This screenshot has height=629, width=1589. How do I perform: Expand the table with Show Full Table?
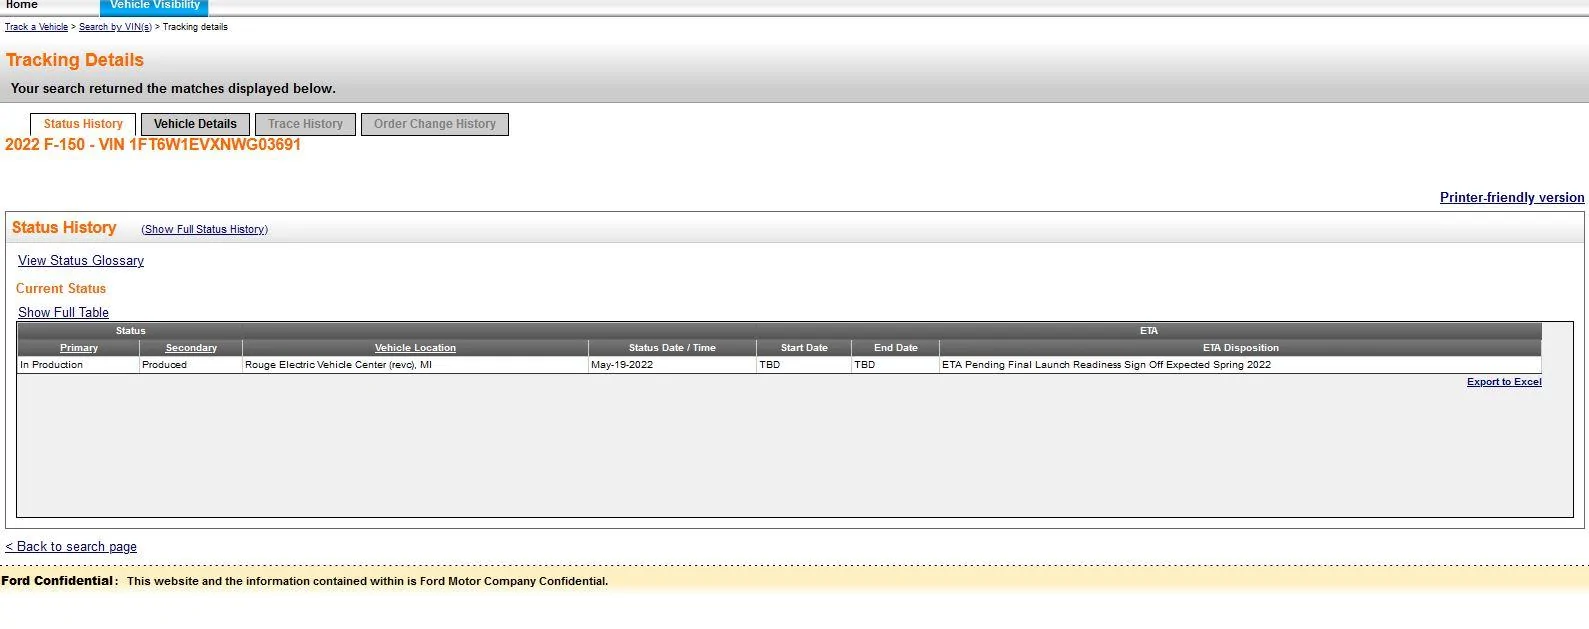[63, 313]
